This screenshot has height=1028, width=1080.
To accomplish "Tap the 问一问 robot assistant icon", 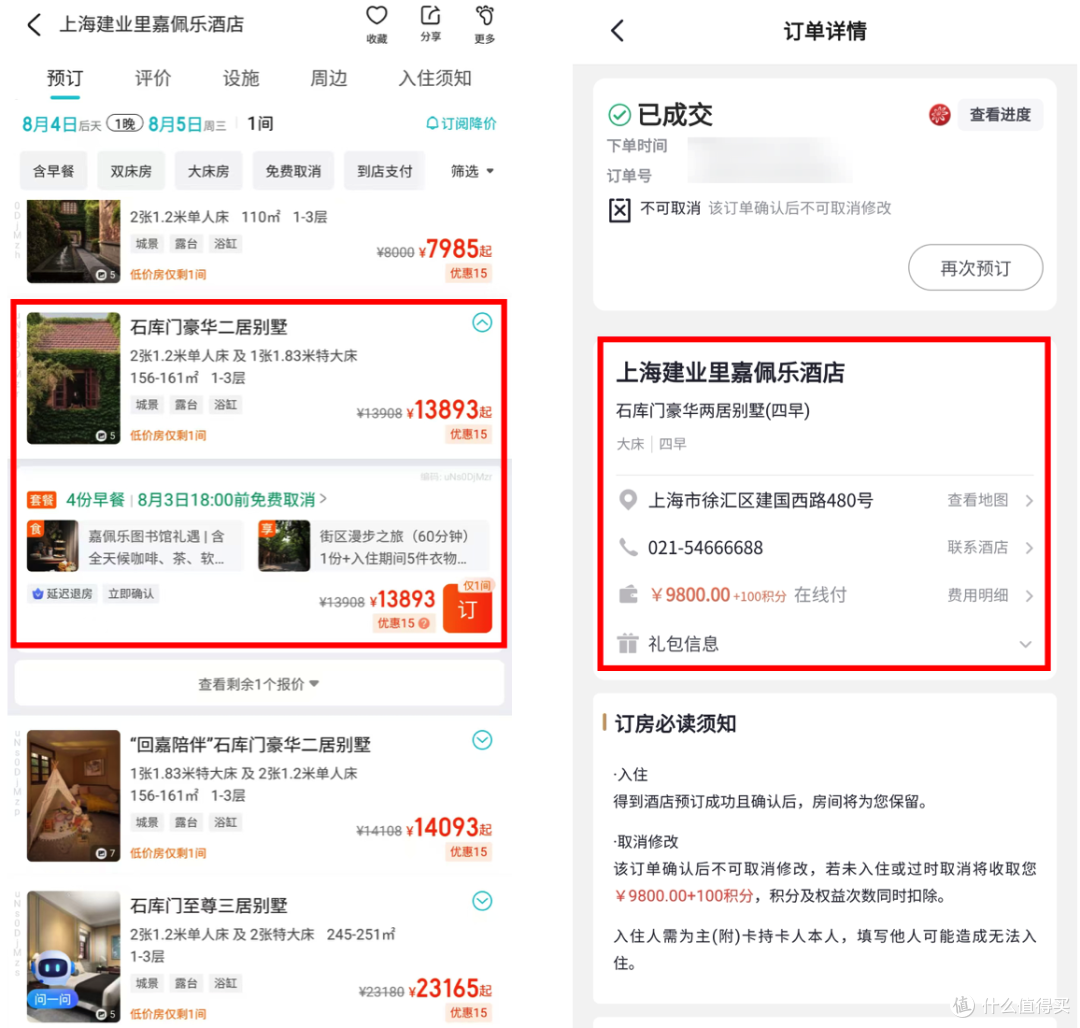I will coord(52,979).
